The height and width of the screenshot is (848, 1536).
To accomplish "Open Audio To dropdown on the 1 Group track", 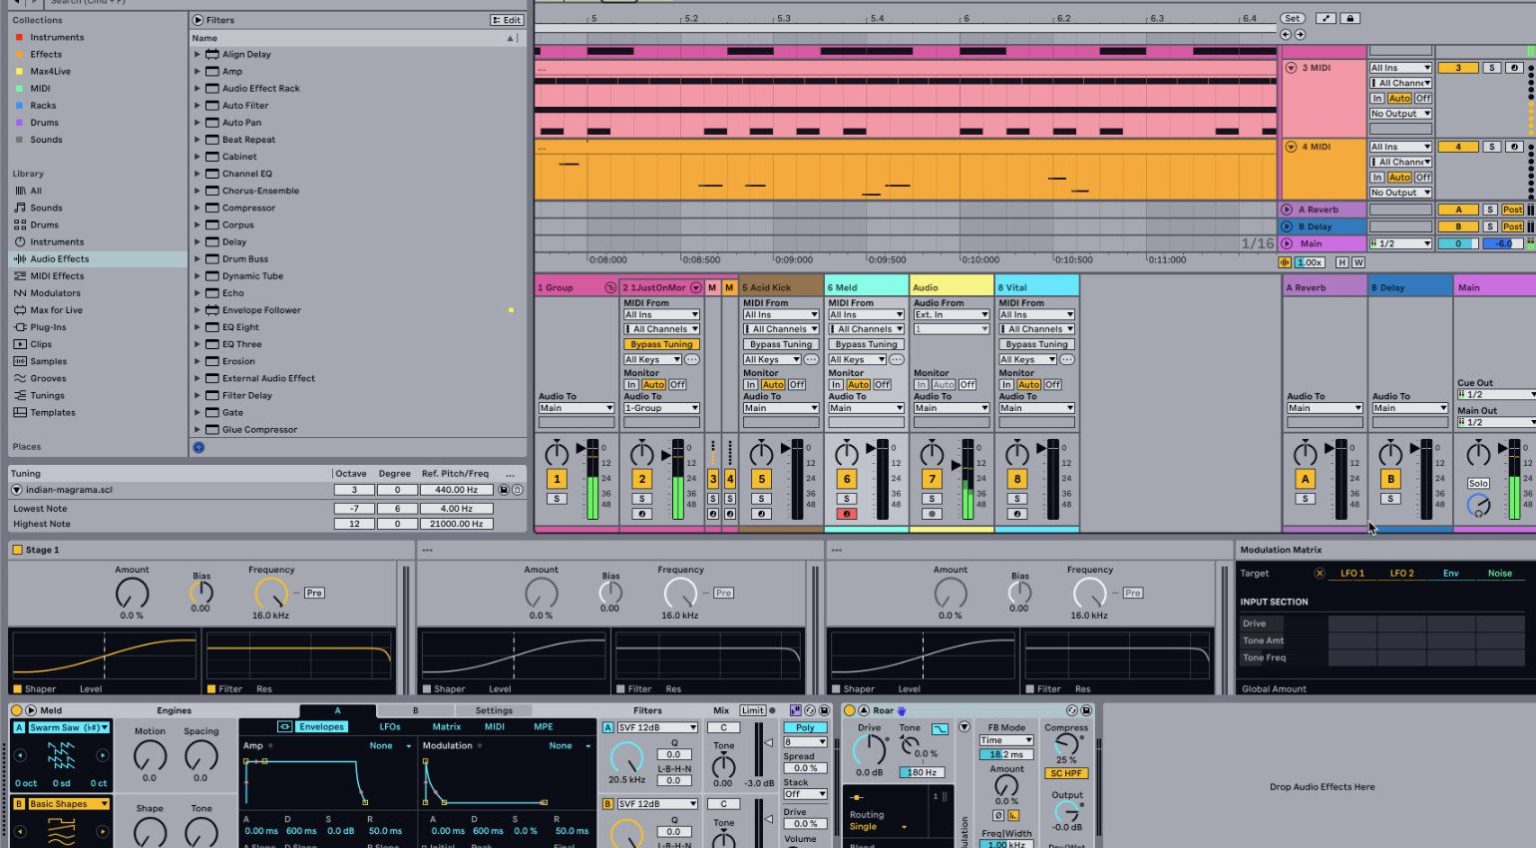I will tap(576, 408).
